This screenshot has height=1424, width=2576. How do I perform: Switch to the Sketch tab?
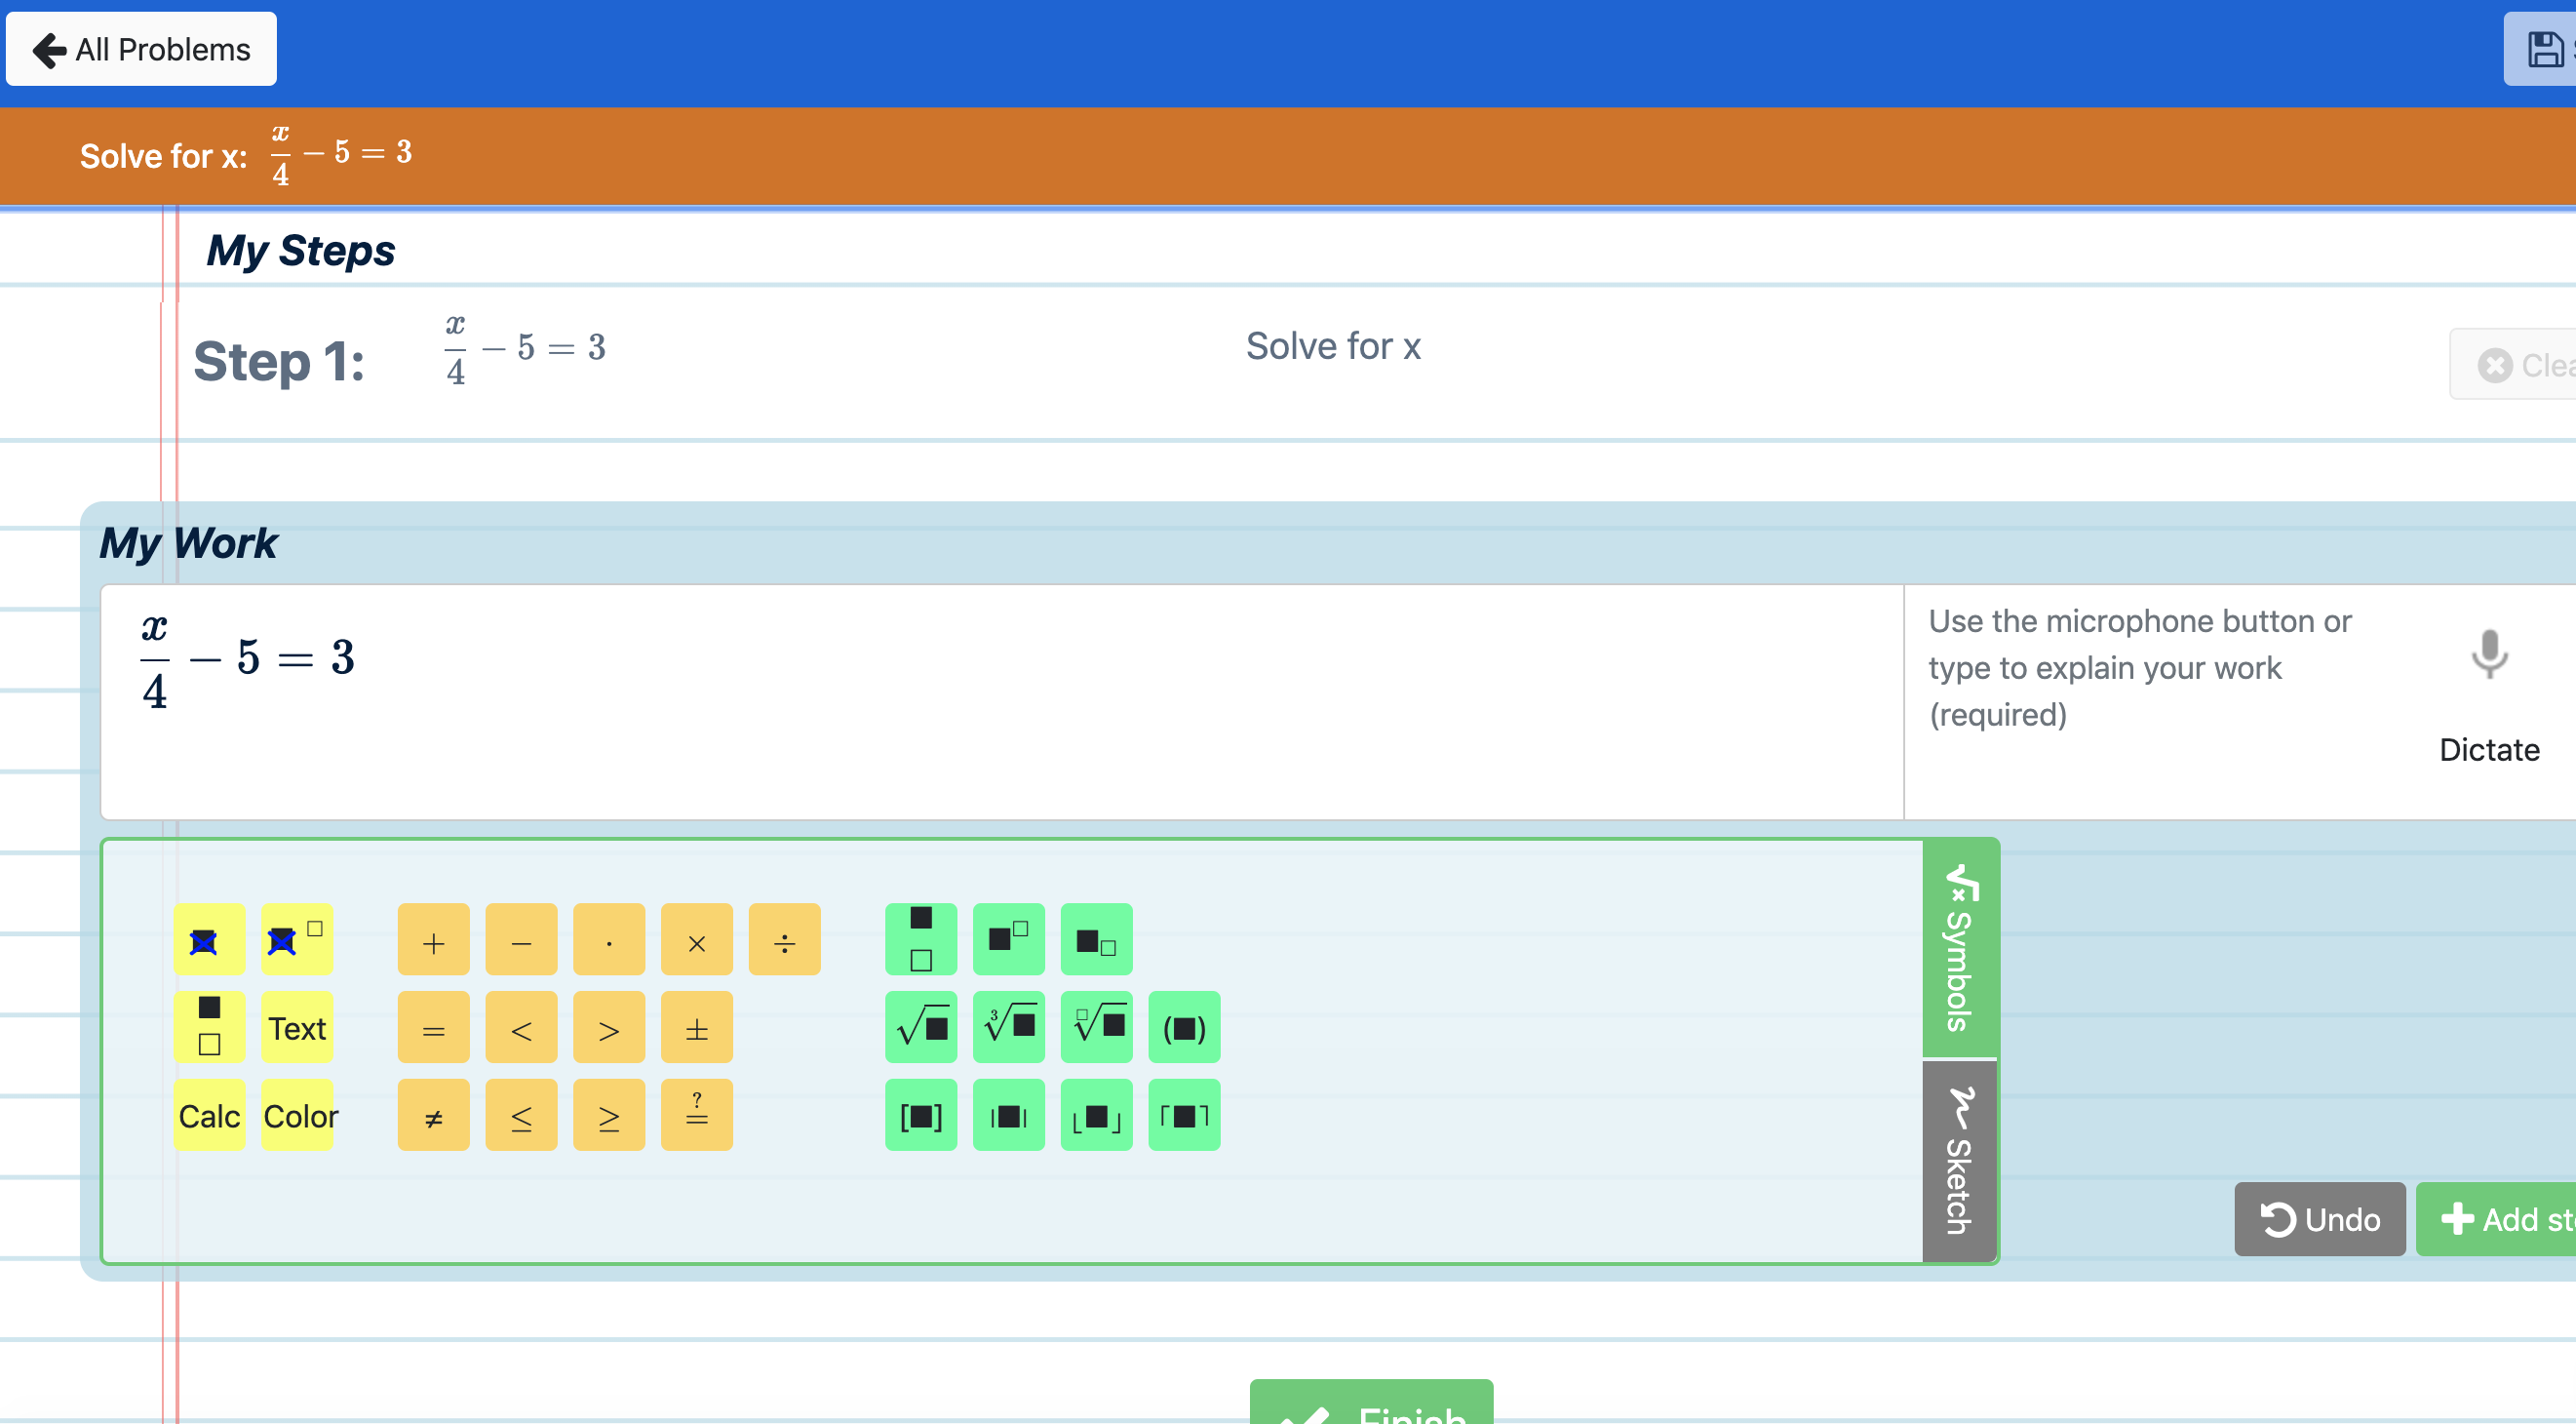[x=1957, y=1160]
